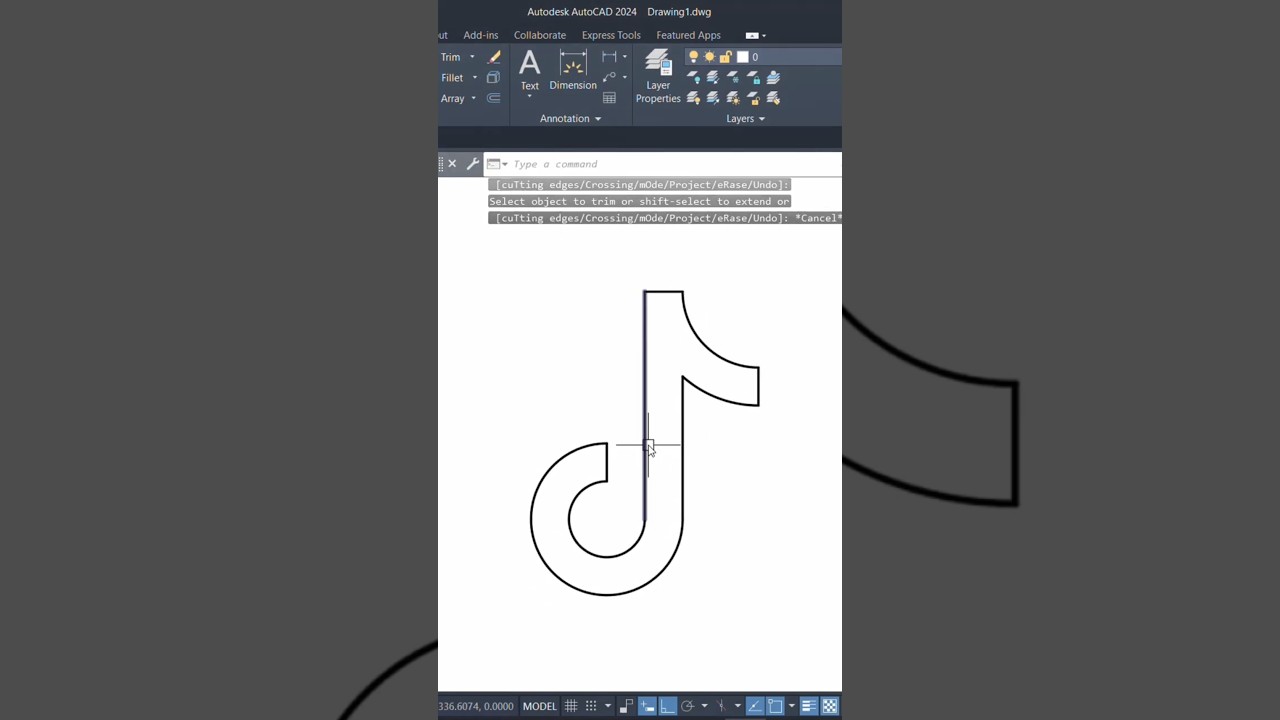
Task: Click the layer Off tool icon
Action: pos(693,77)
